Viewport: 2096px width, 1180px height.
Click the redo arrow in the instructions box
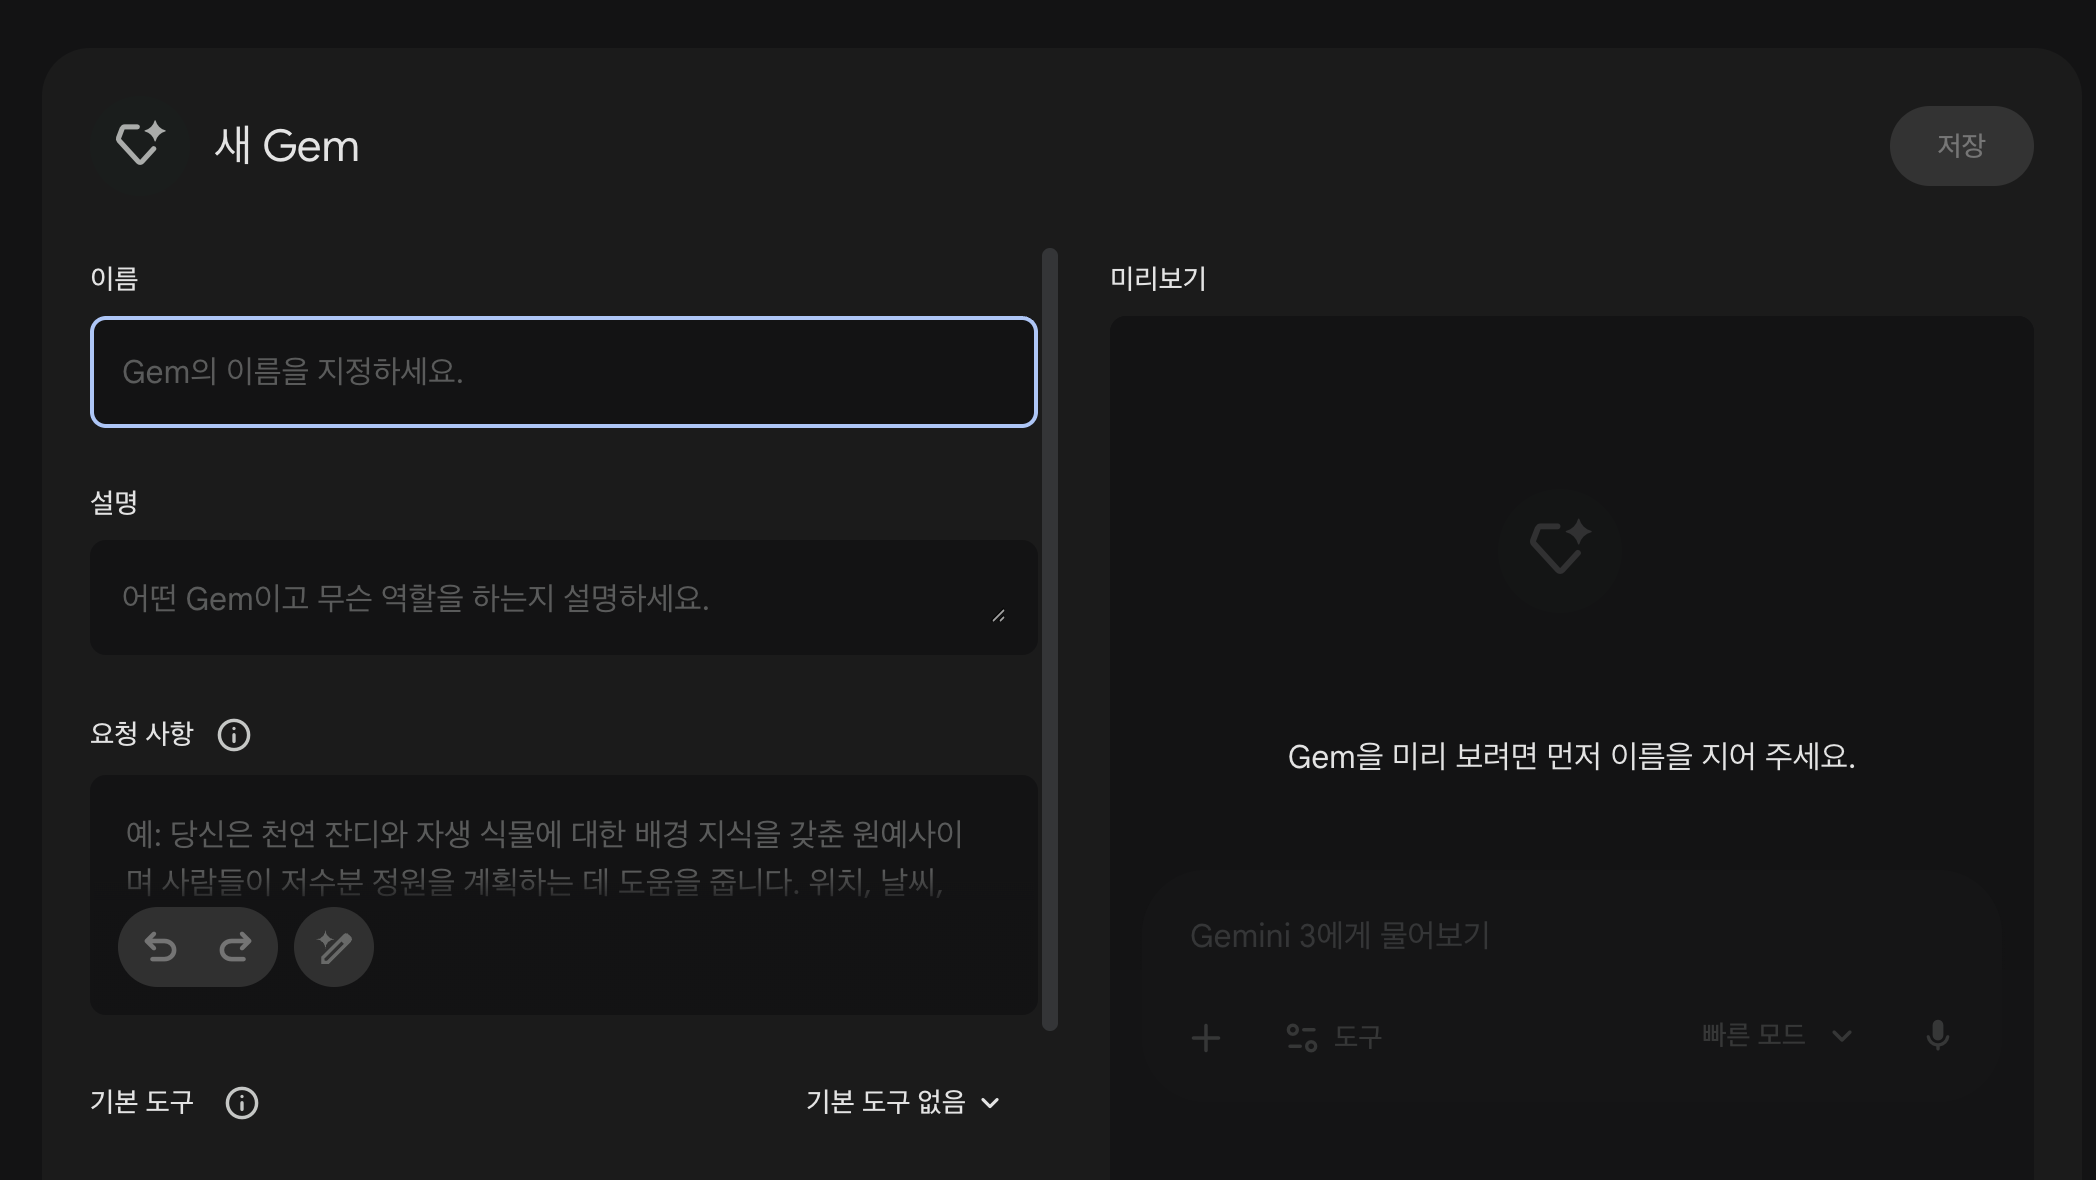235,946
